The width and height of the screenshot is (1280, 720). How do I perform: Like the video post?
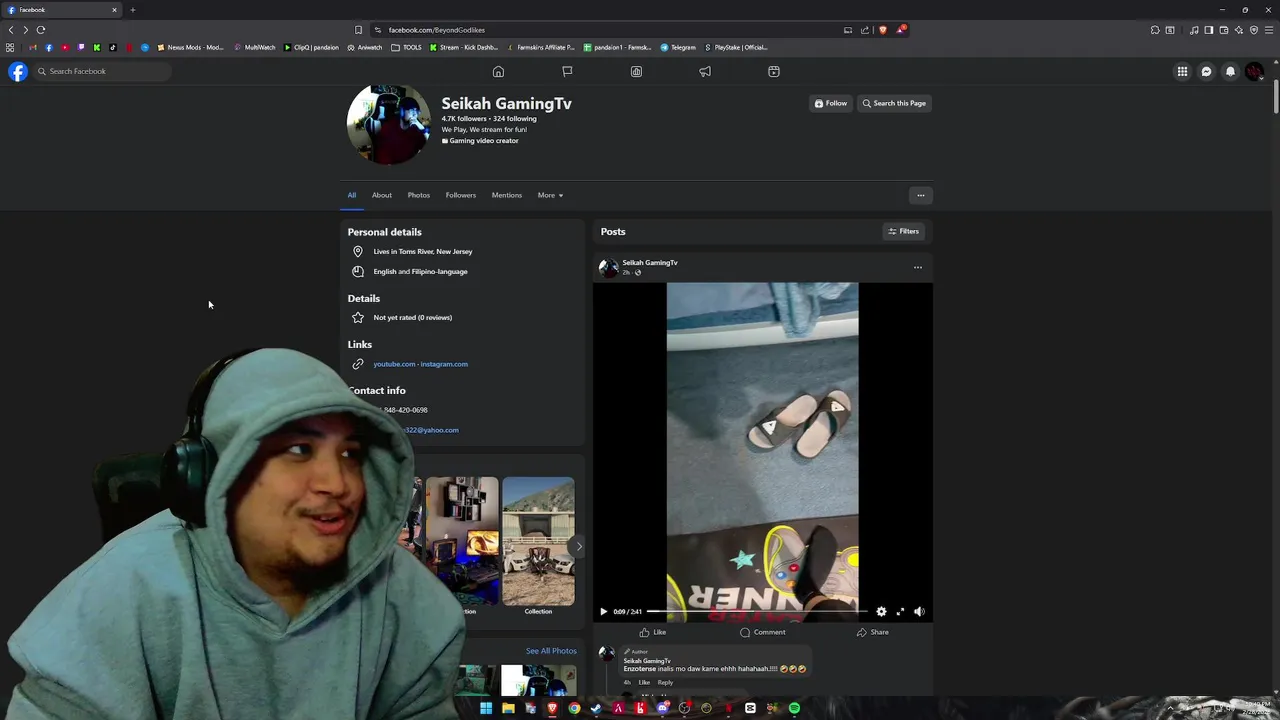[653, 632]
